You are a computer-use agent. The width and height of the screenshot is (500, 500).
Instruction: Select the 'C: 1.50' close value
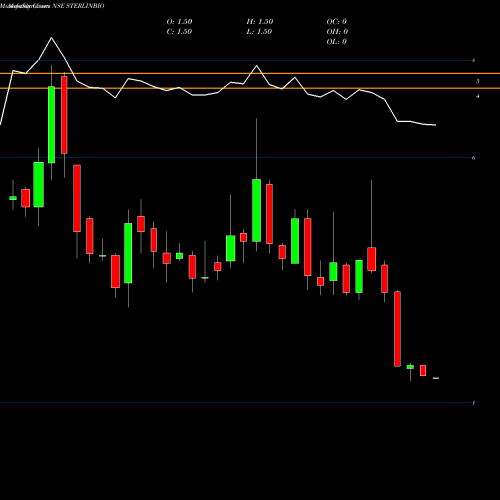pos(179,32)
